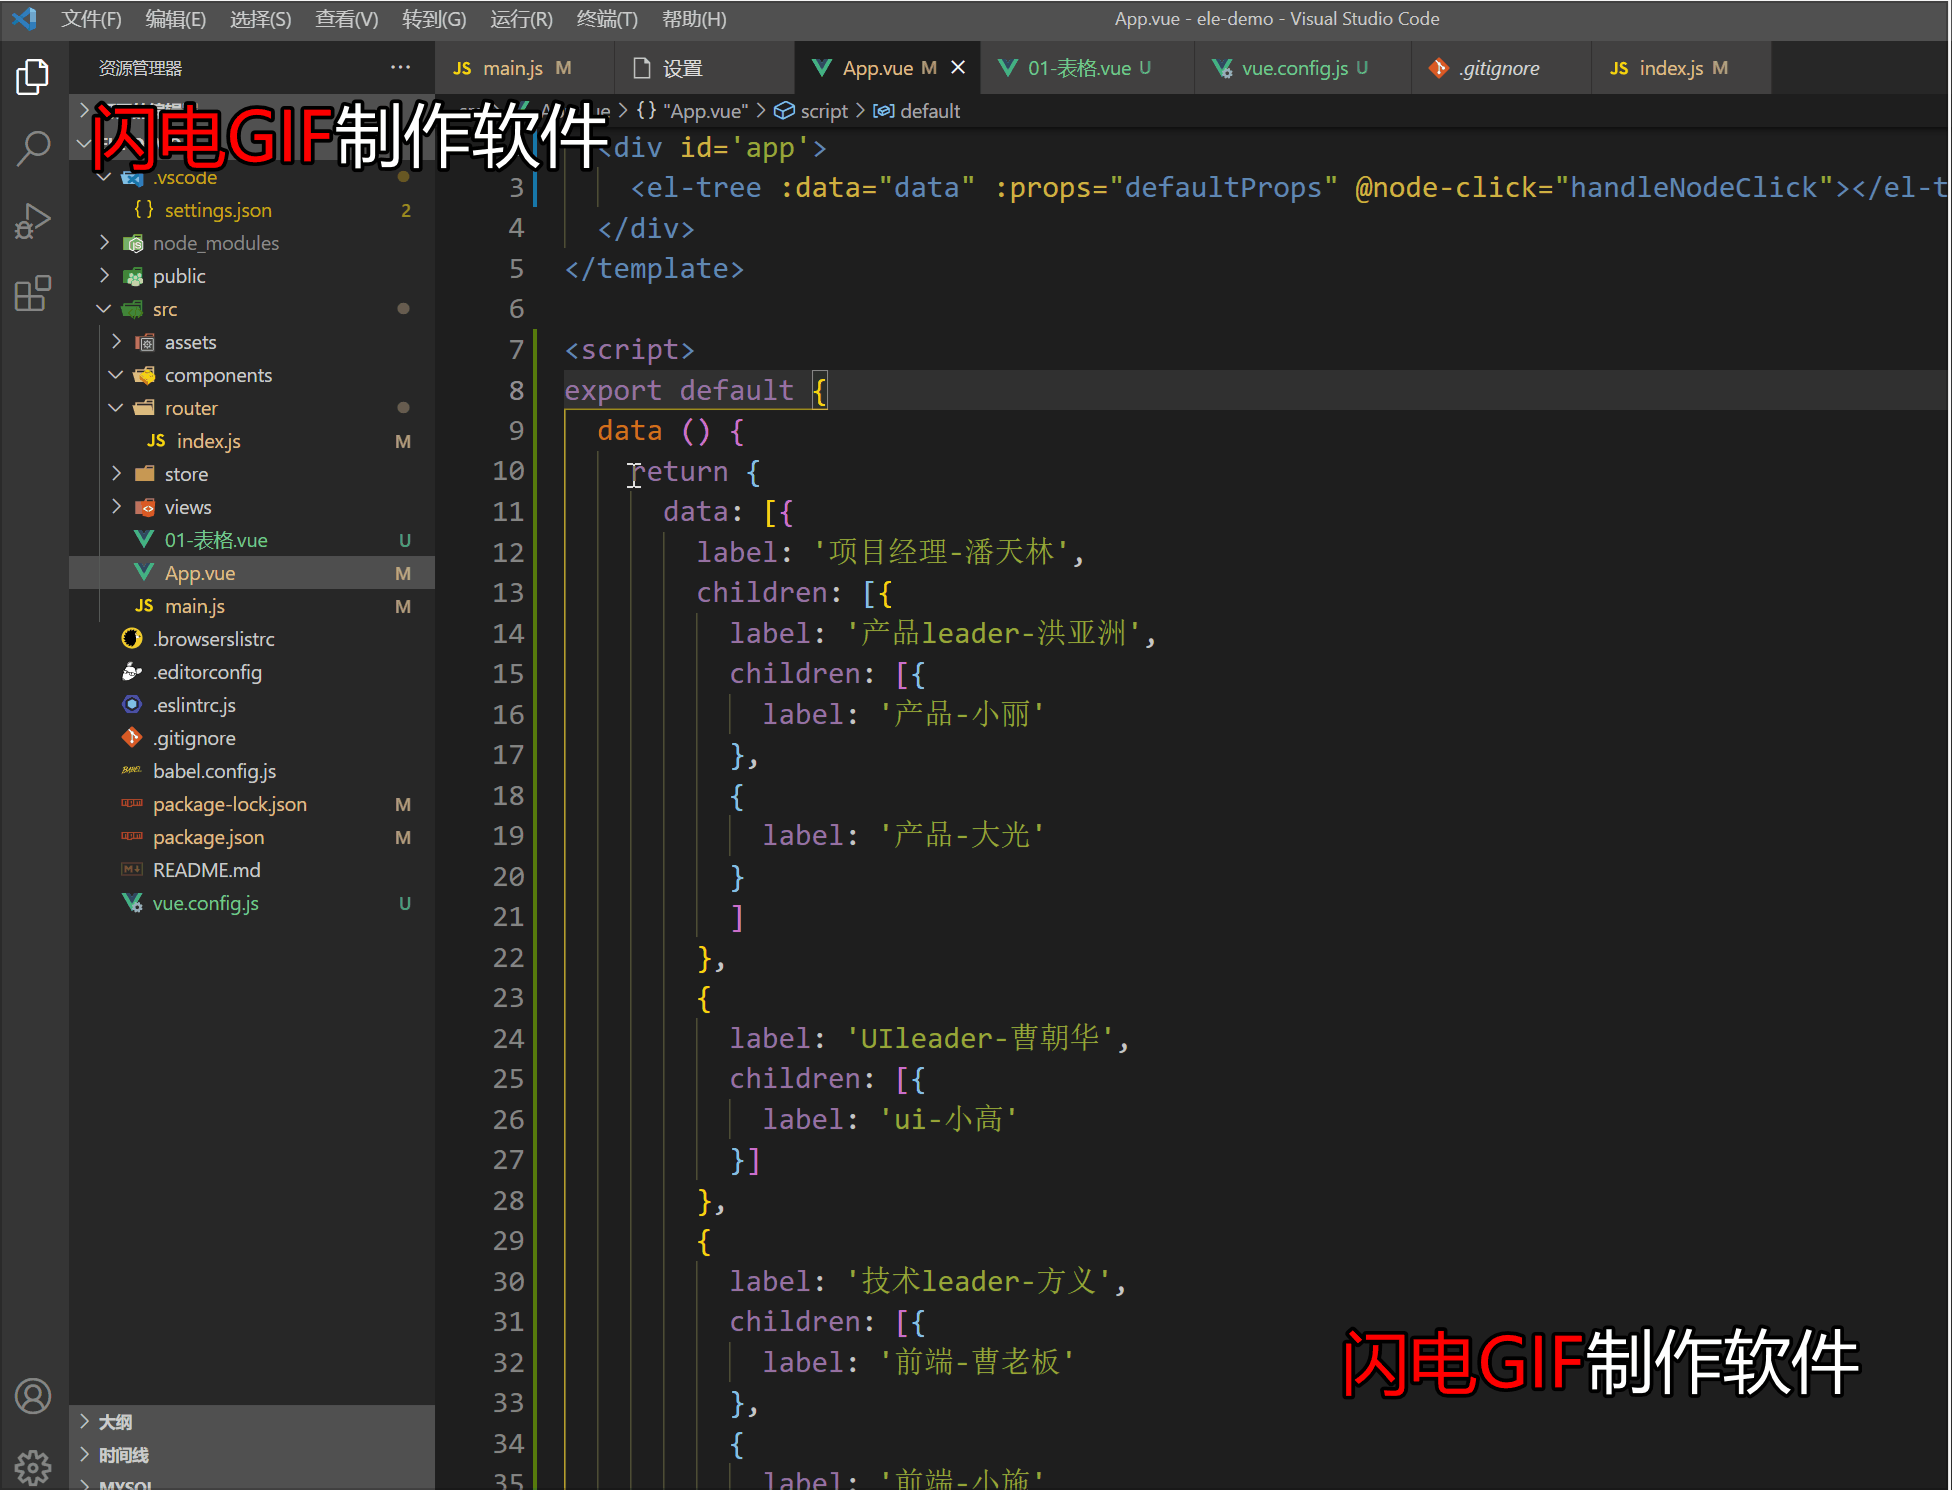The height and width of the screenshot is (1490, 1952).
Task: Open More Actions (…) in the Explorer header
Action: click(x=401, y=66)
